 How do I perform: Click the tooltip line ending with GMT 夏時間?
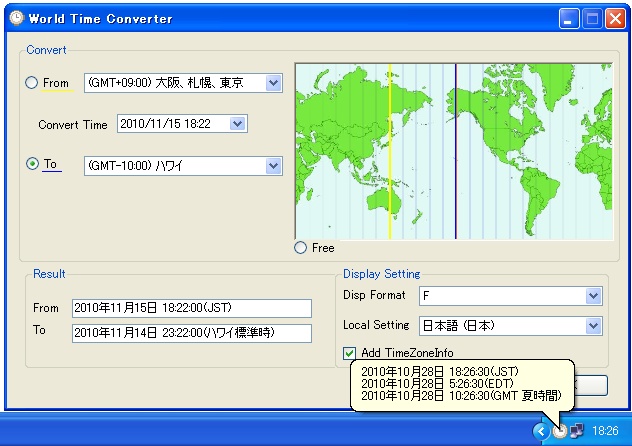[461, 396]
